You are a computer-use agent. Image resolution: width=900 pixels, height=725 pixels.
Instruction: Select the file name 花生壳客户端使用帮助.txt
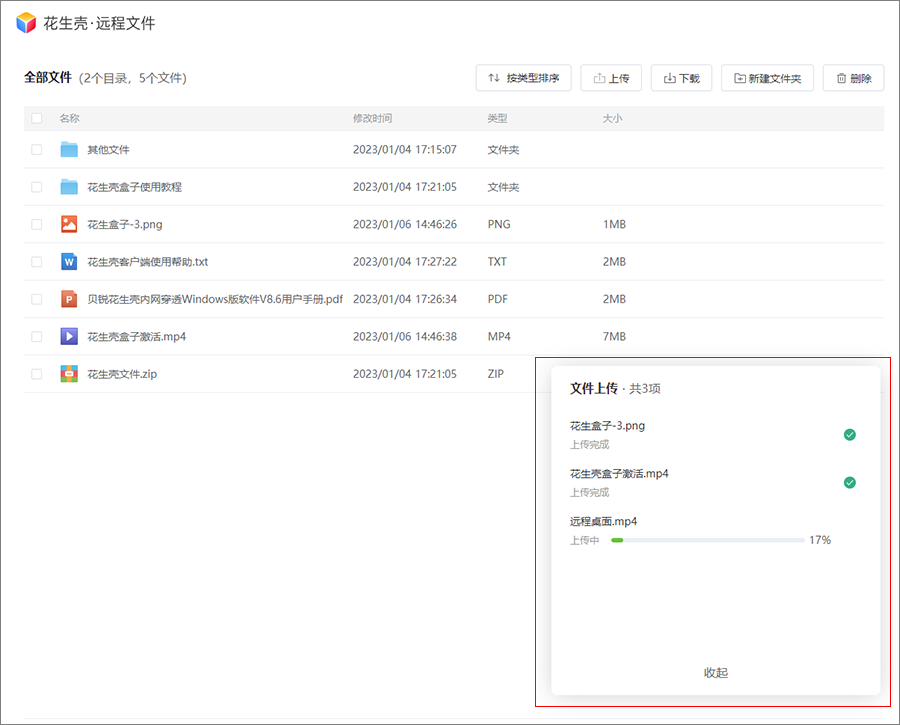[x=148, y=262]
